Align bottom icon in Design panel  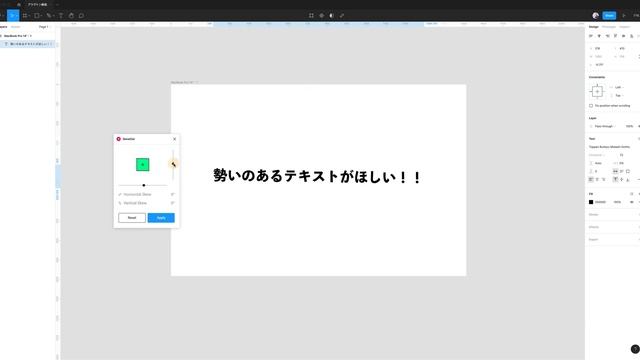(x=632, y=36)
